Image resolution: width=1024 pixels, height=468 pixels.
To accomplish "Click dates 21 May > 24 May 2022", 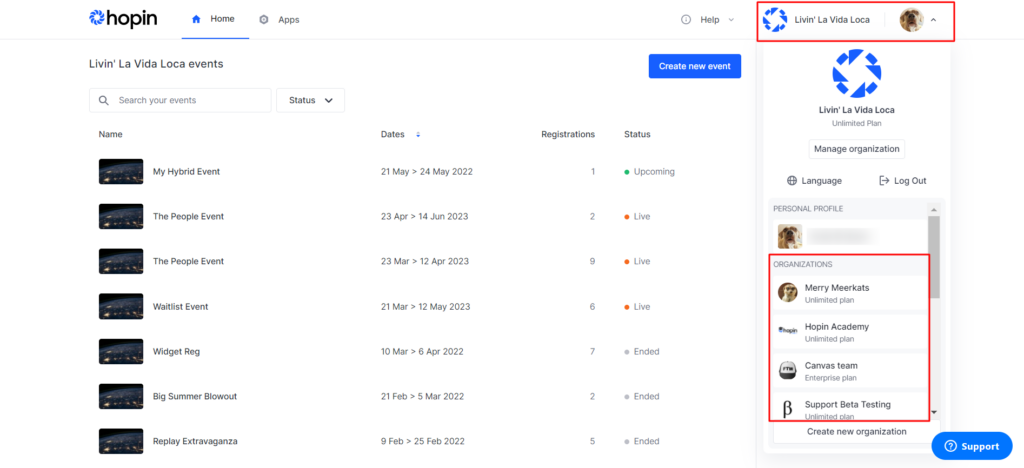I will pyautogui.click(x=426, y=172).
